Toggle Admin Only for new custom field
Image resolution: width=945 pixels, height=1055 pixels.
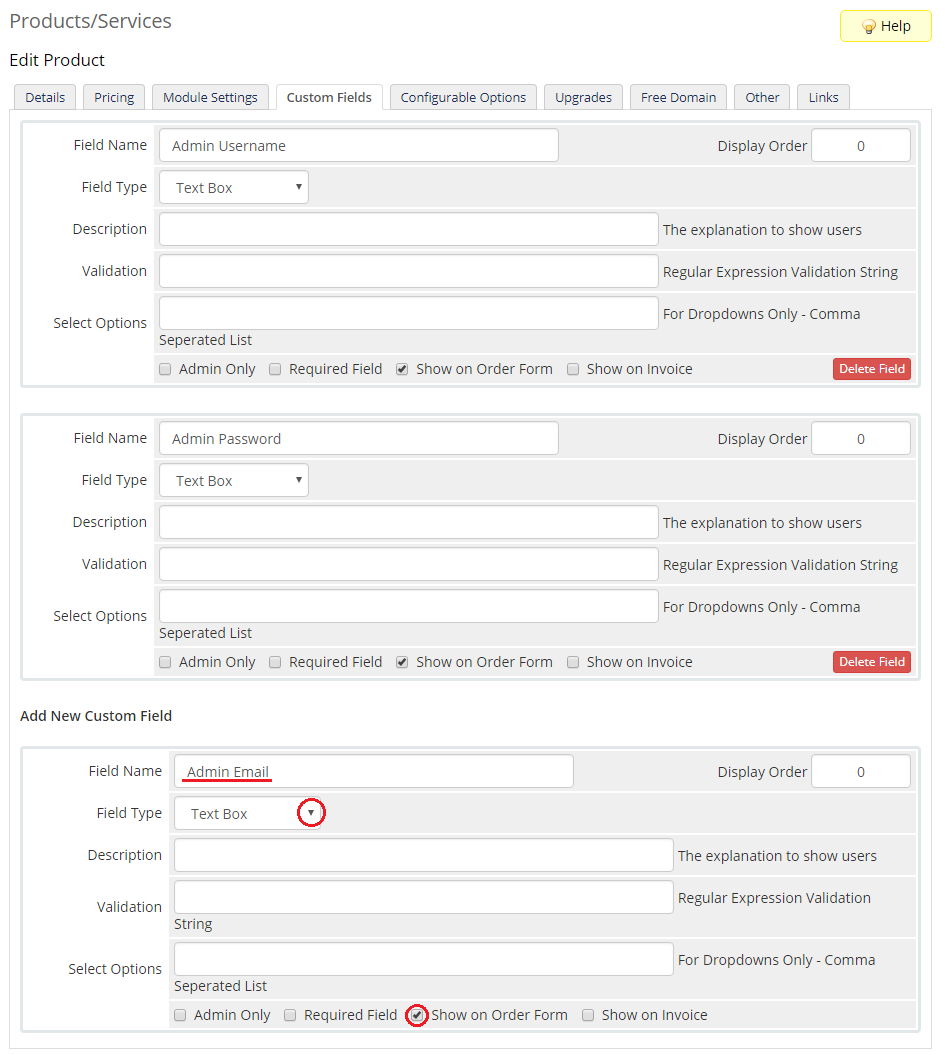point(180,1015)
